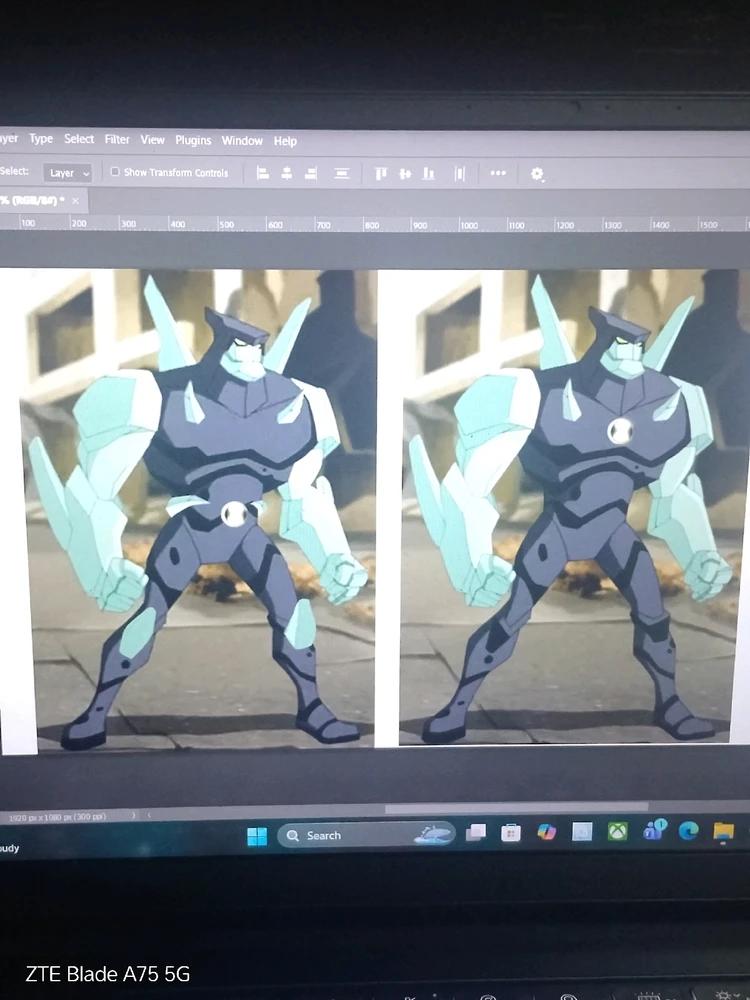Align bottom edges icon
Image resolution: width=750 pixels, height=1000 pixels.
[429, 173]
